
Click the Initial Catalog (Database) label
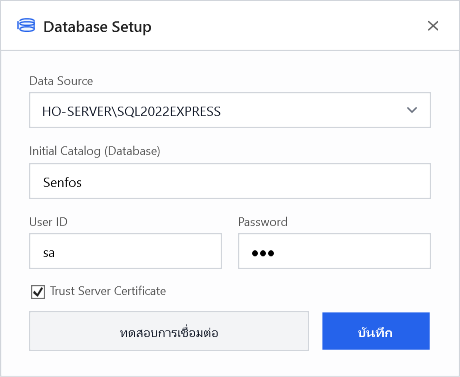[x=95, y=151]
